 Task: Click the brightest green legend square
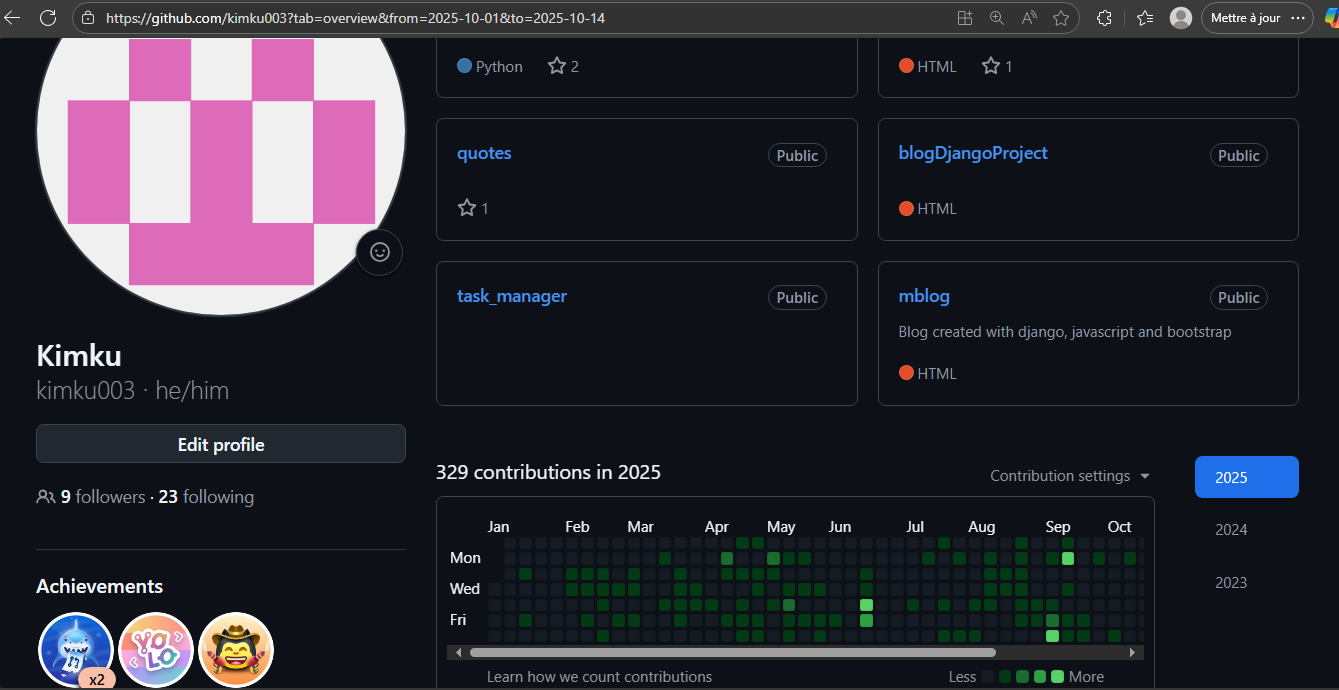tap(1057, 677)
